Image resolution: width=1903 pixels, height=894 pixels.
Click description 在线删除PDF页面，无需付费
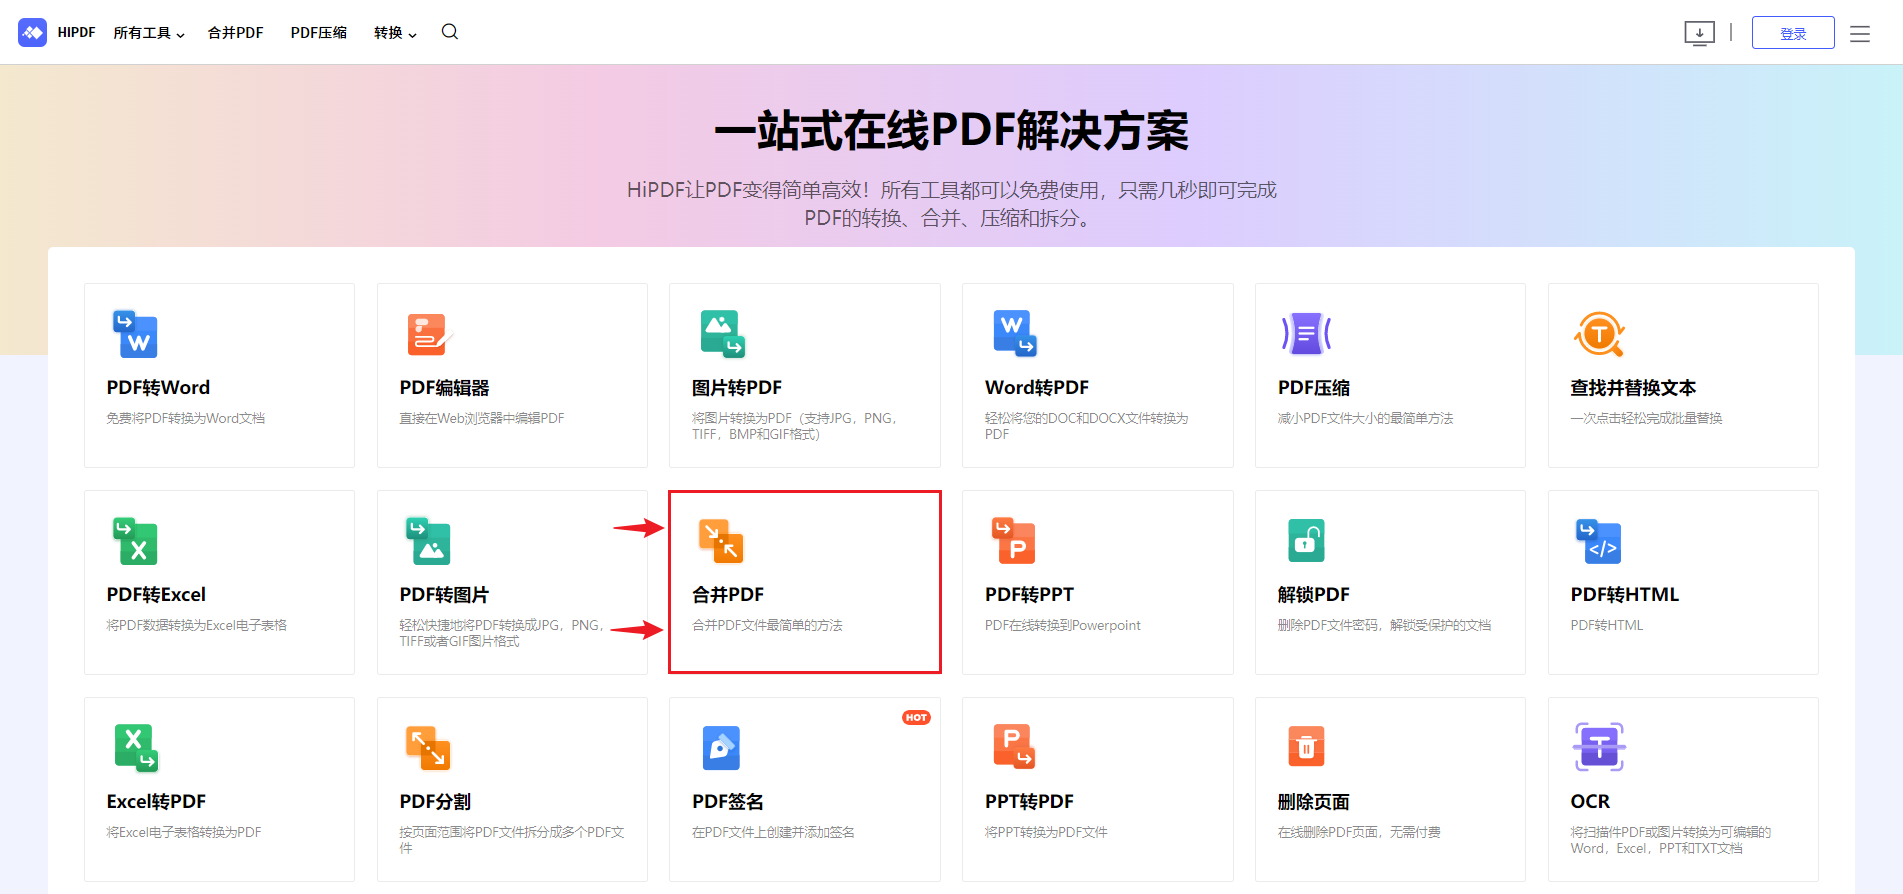pos(1359,832)
